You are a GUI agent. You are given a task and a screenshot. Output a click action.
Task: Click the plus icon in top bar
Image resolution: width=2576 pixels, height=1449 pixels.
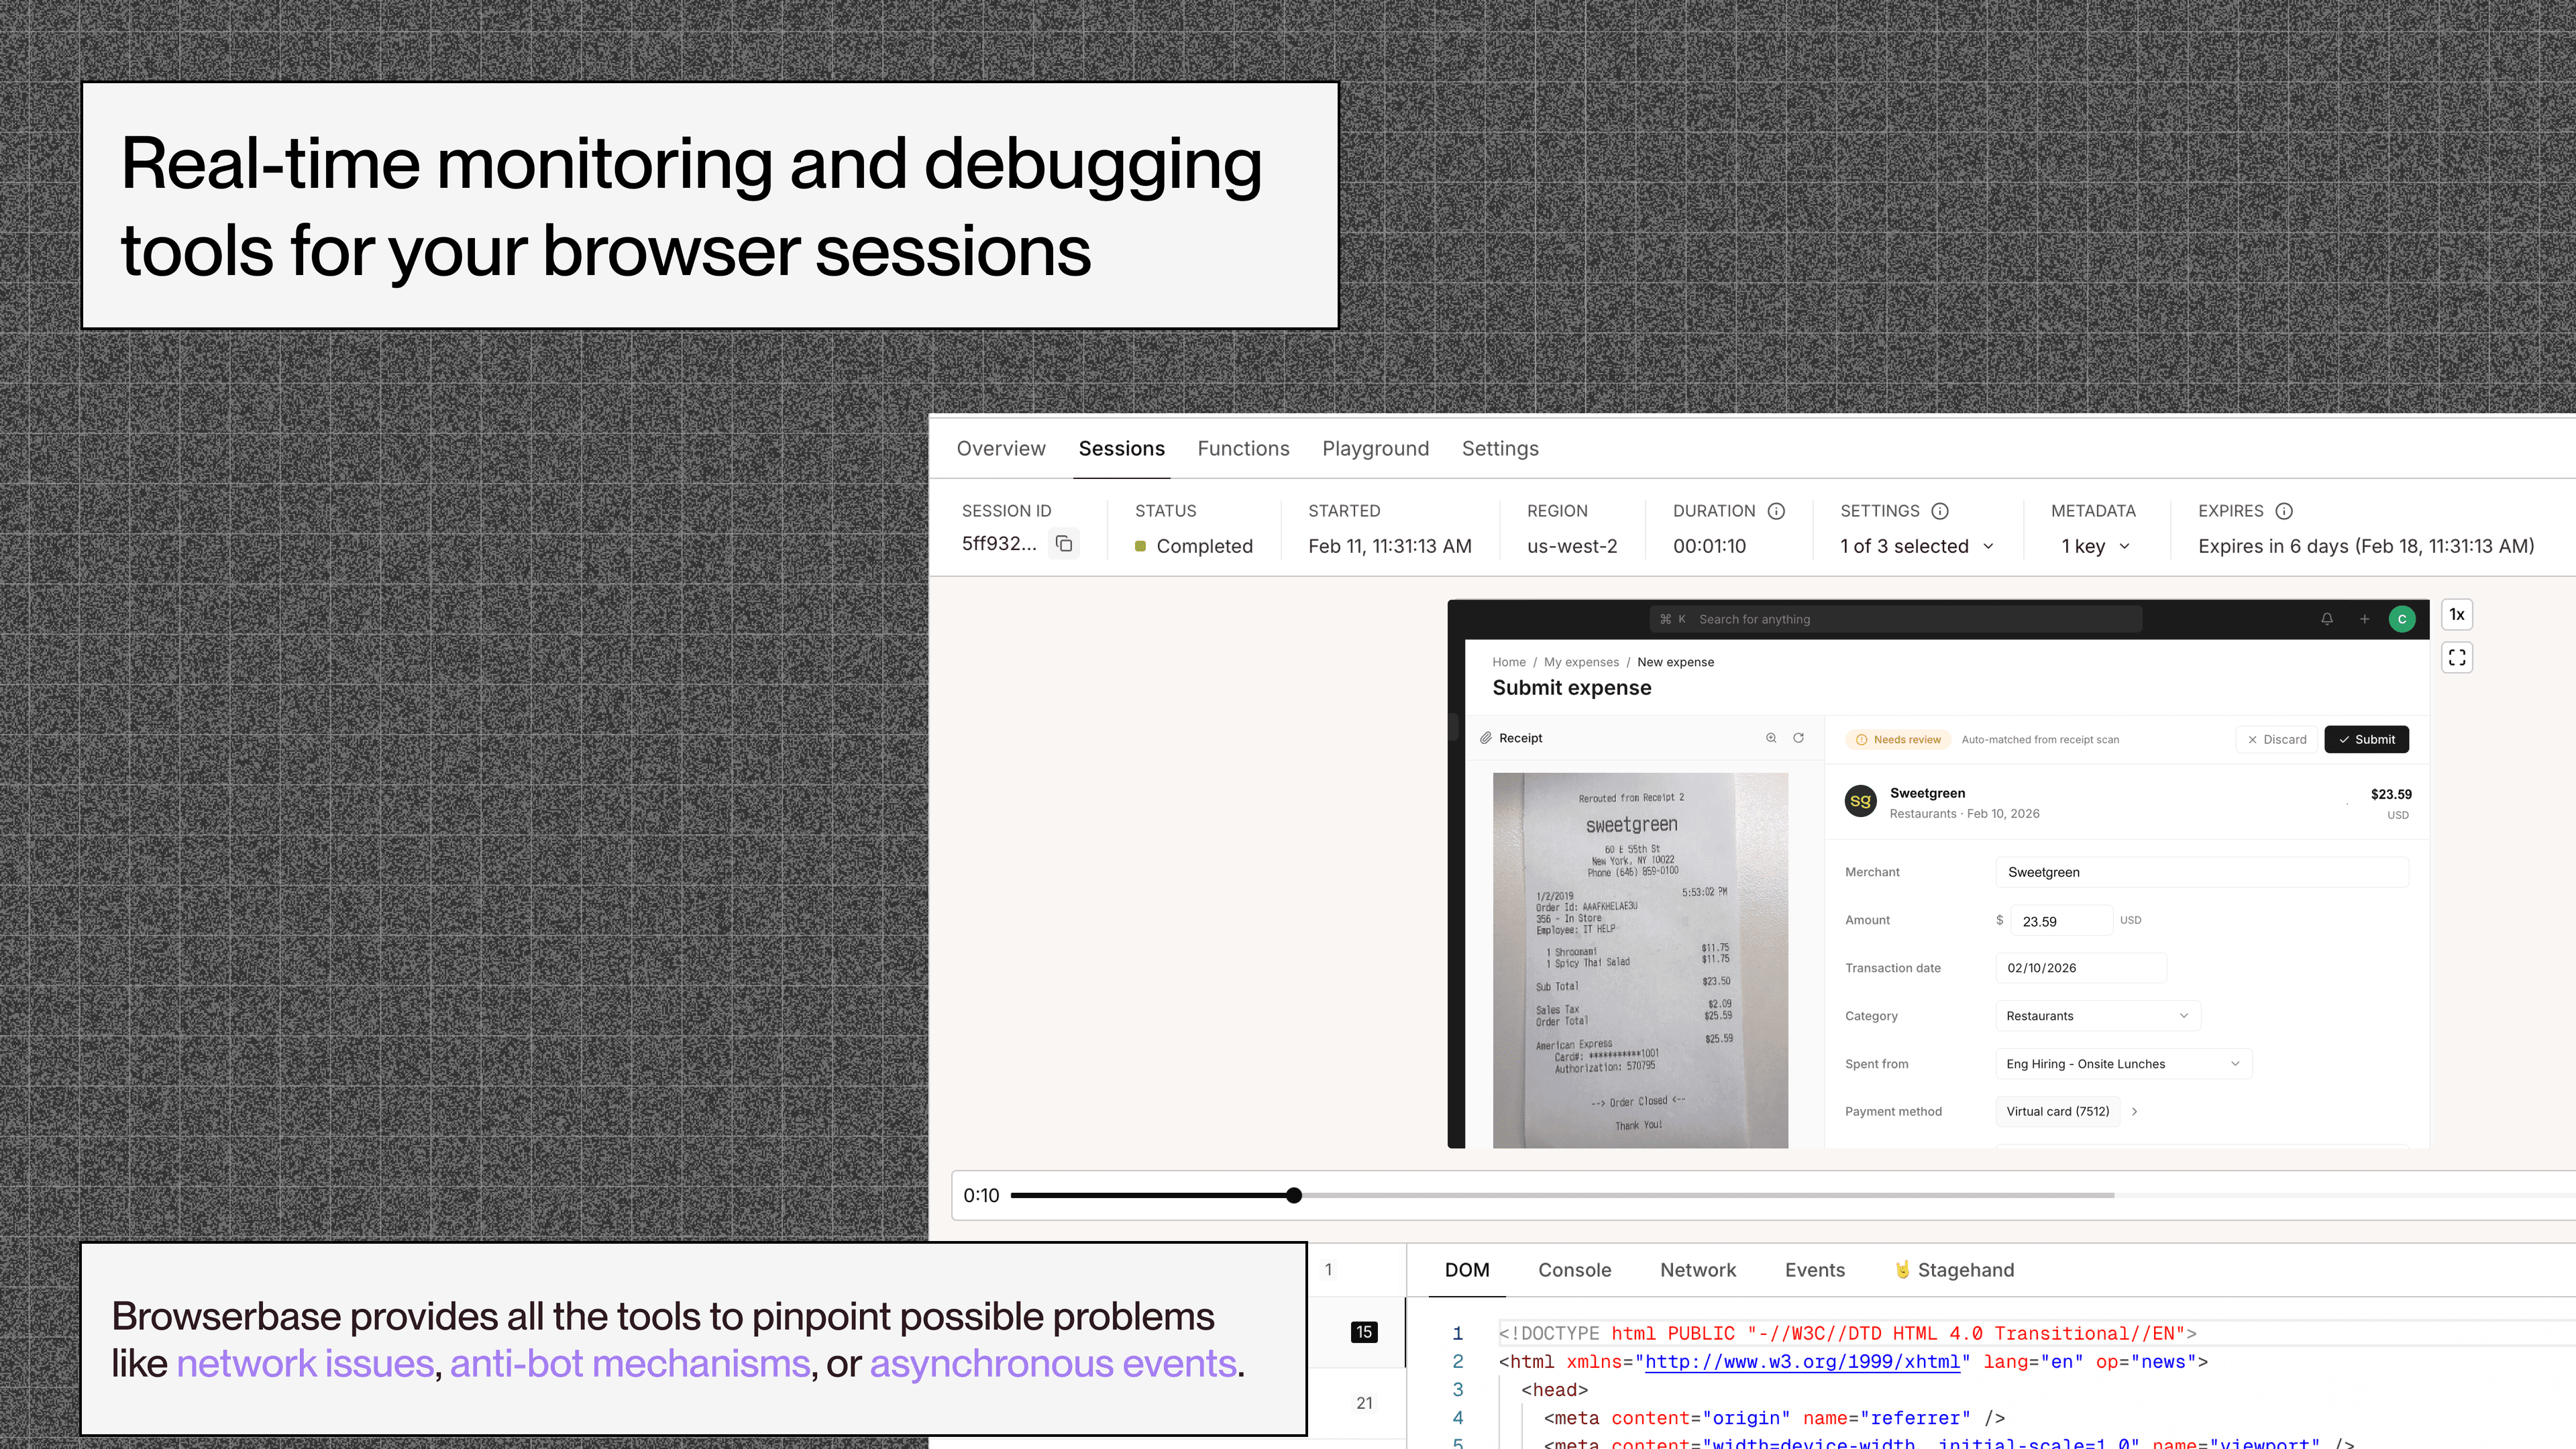tap(2364, 619)
